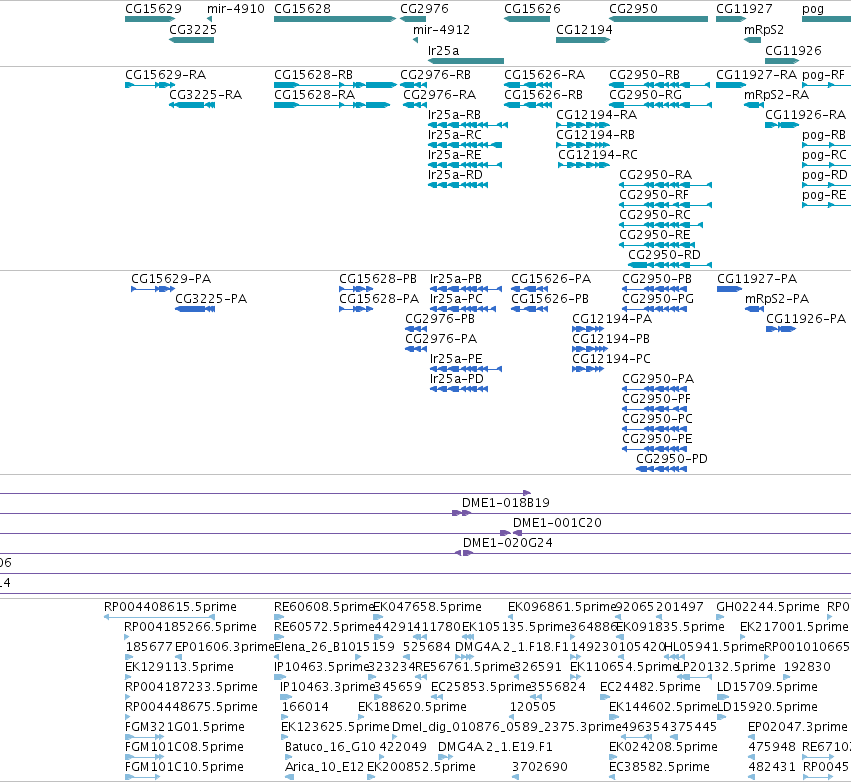Select BAC clone DME1-001C20
The image size is (851, 782).
coord(557,523)
